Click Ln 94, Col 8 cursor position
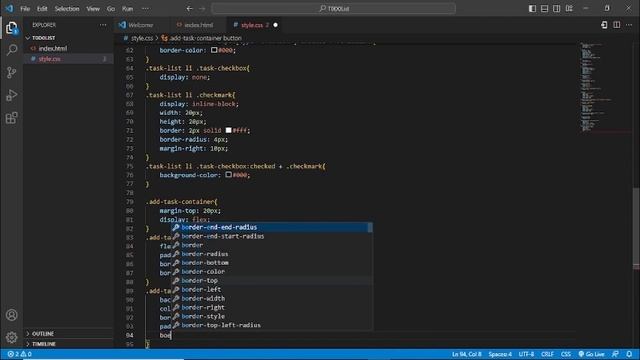 467,354
